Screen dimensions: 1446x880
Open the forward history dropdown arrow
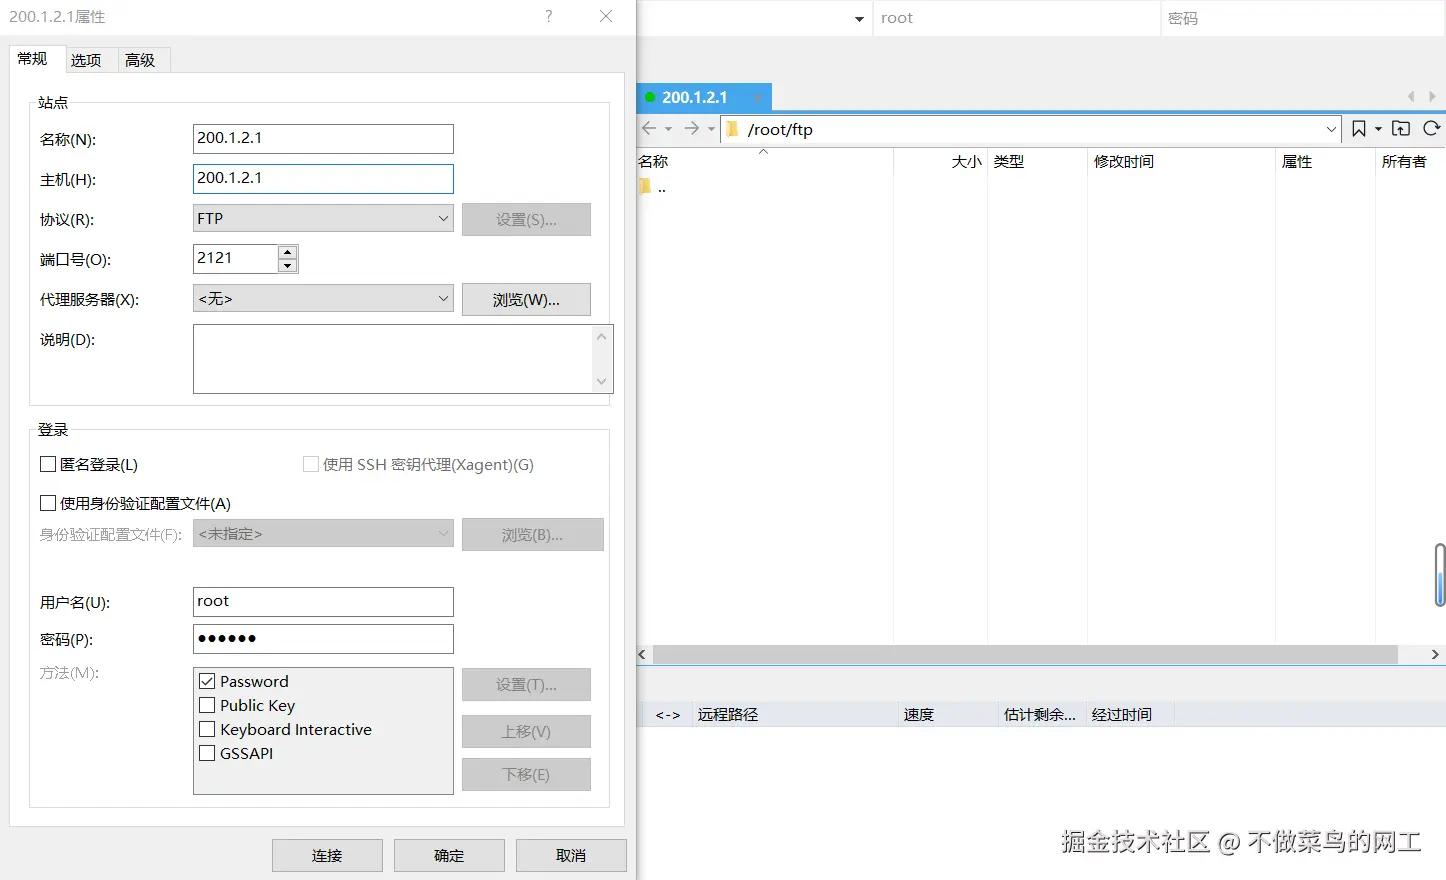click(711, 129)
